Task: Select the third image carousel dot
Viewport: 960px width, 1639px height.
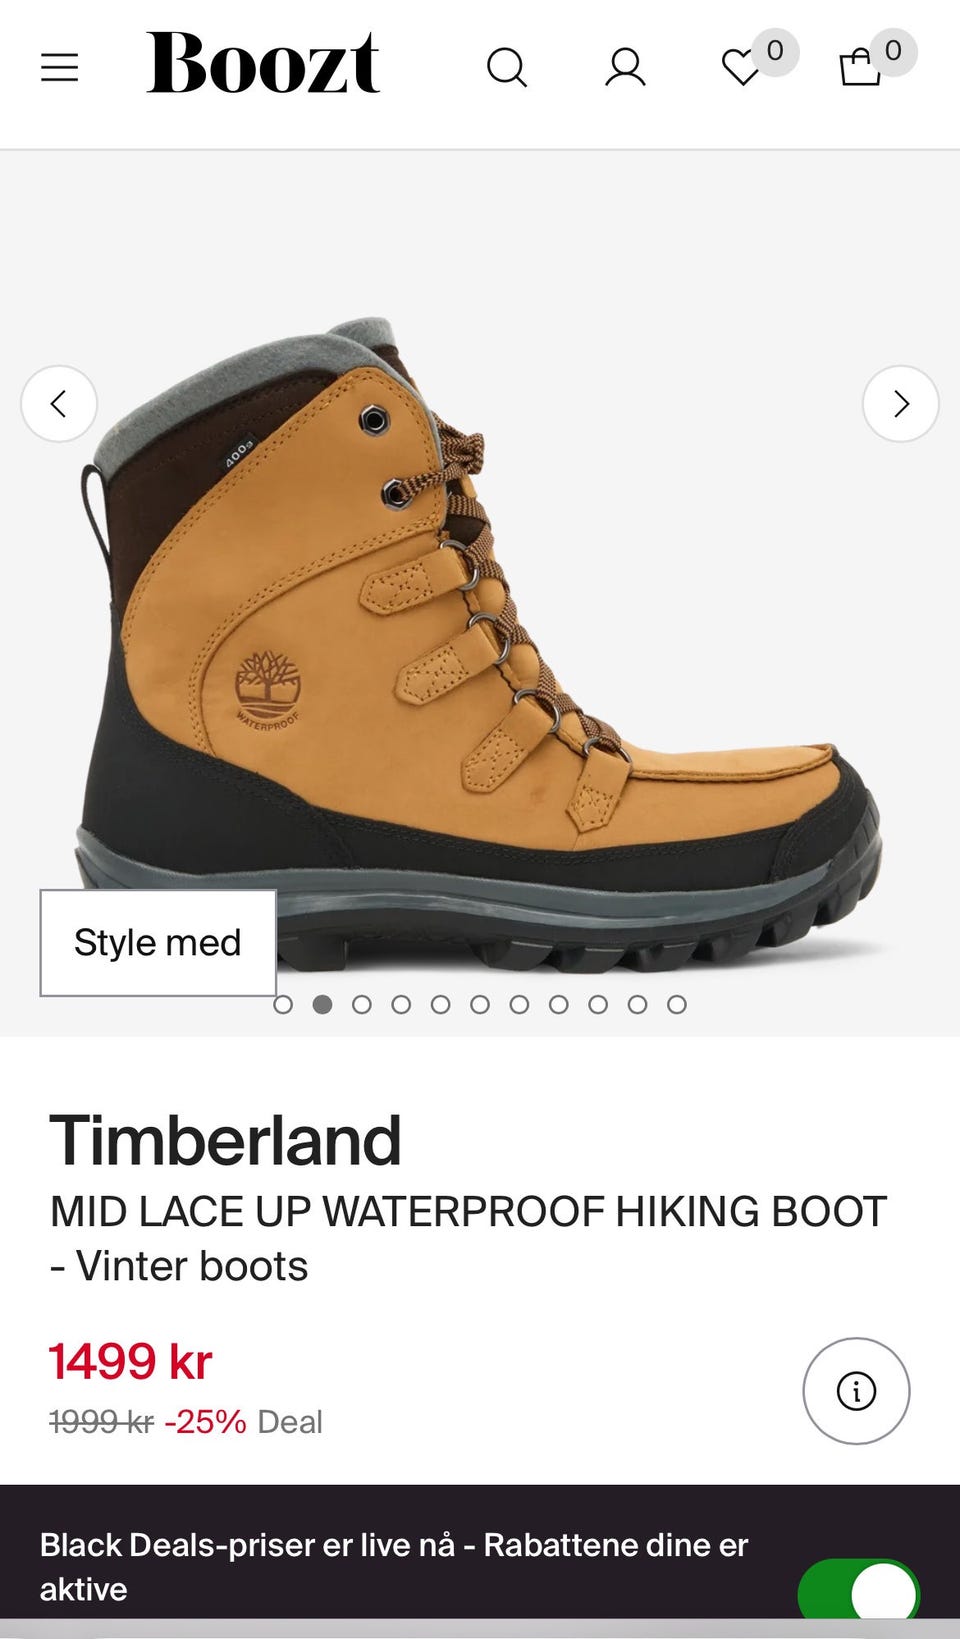Action: point(362,1004)
